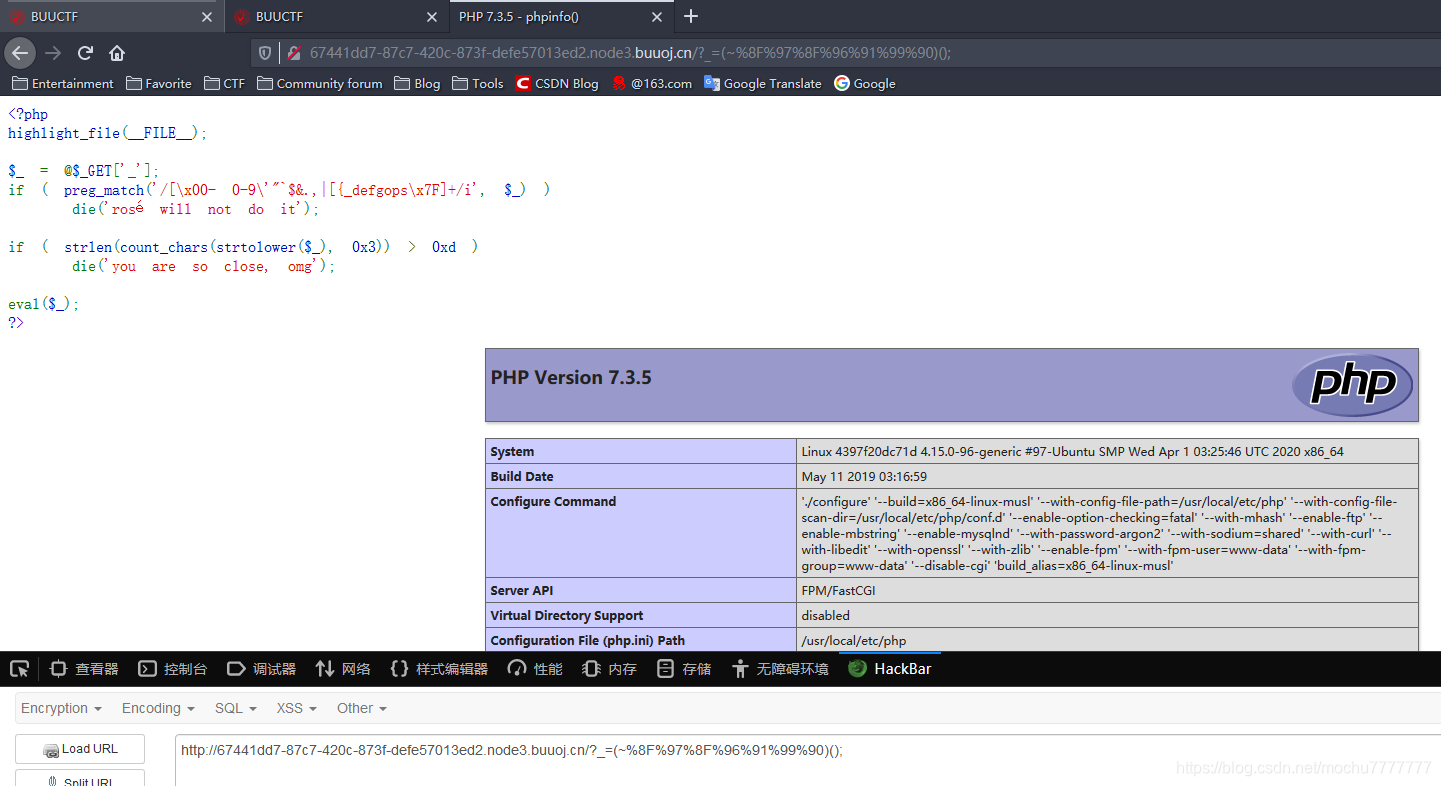Open the 样式编辑器 Style Editor panel
Viewport: 1441px width, 786px height.
point(439,668)
